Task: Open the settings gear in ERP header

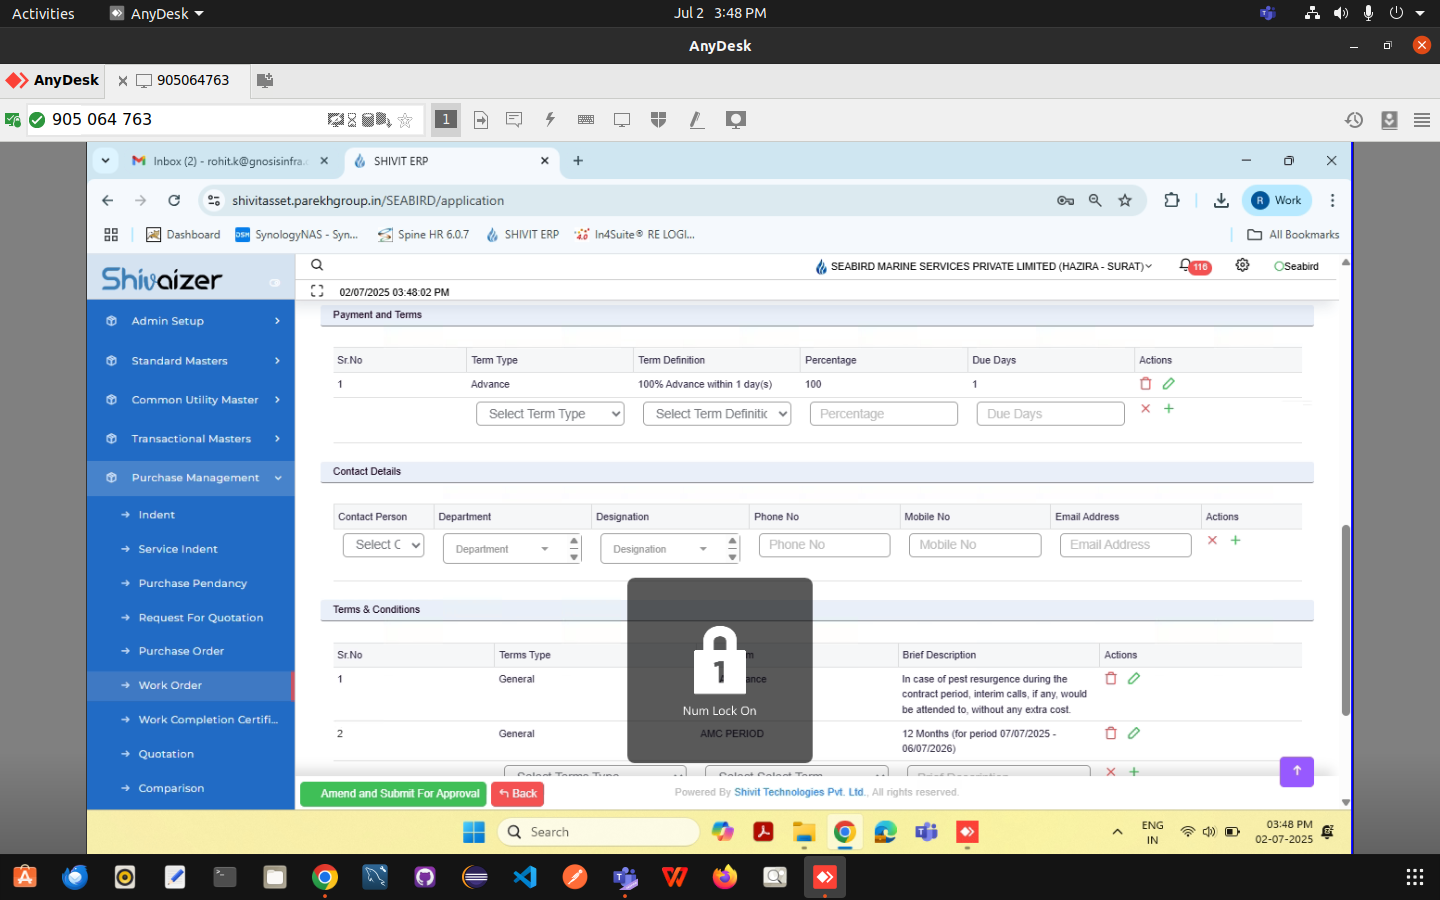Action: [x=1242, y=266]
